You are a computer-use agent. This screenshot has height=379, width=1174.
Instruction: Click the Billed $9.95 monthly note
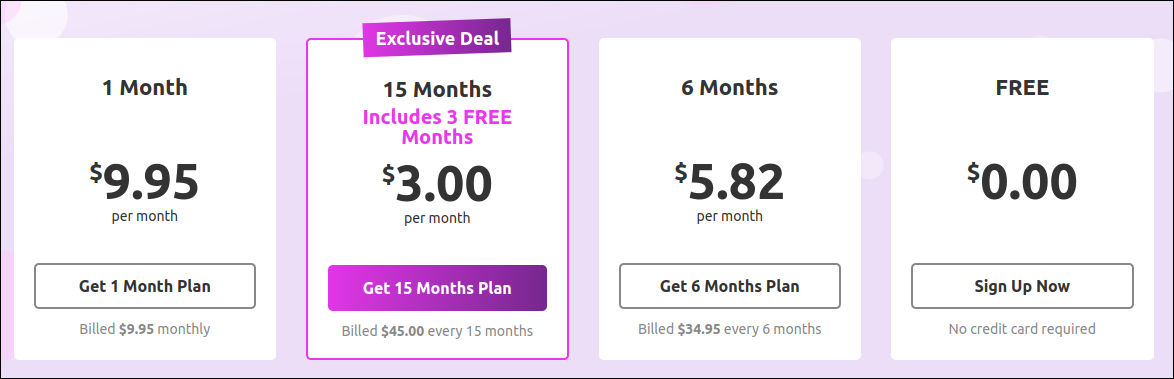click(145, 329)
